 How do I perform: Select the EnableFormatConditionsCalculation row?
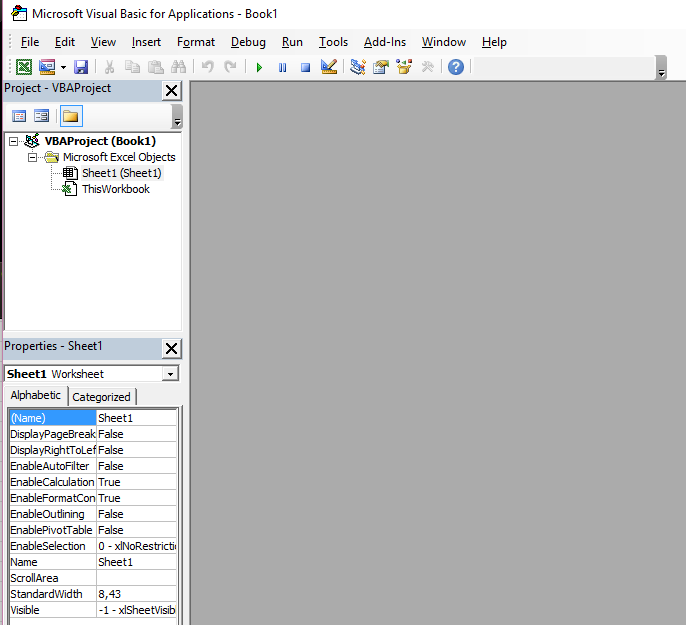pyautogui.click(x=93, y=498)
